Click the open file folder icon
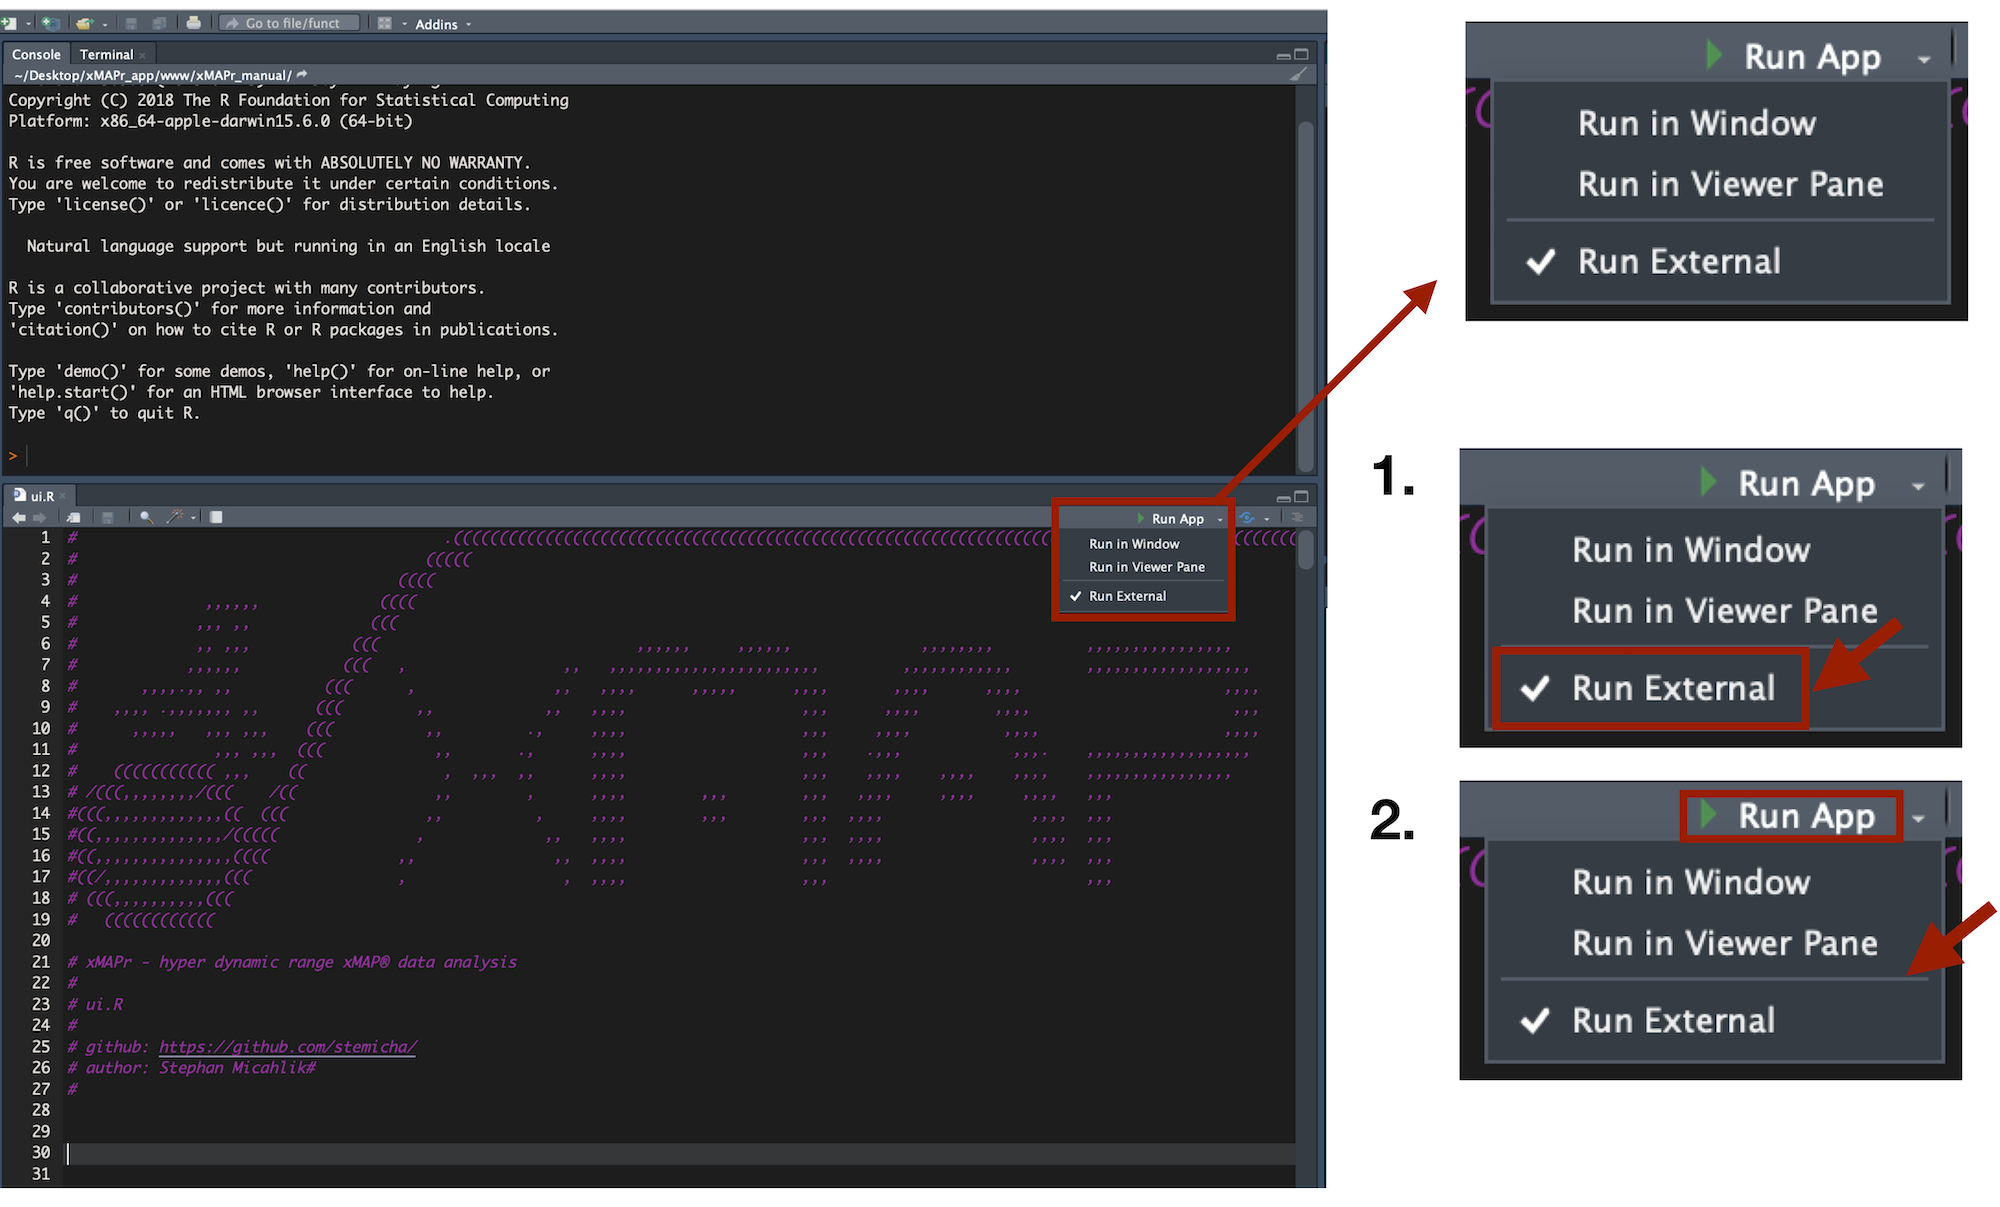The width and height of the screenshot is (2000, 1207). (x=84, y=23)
